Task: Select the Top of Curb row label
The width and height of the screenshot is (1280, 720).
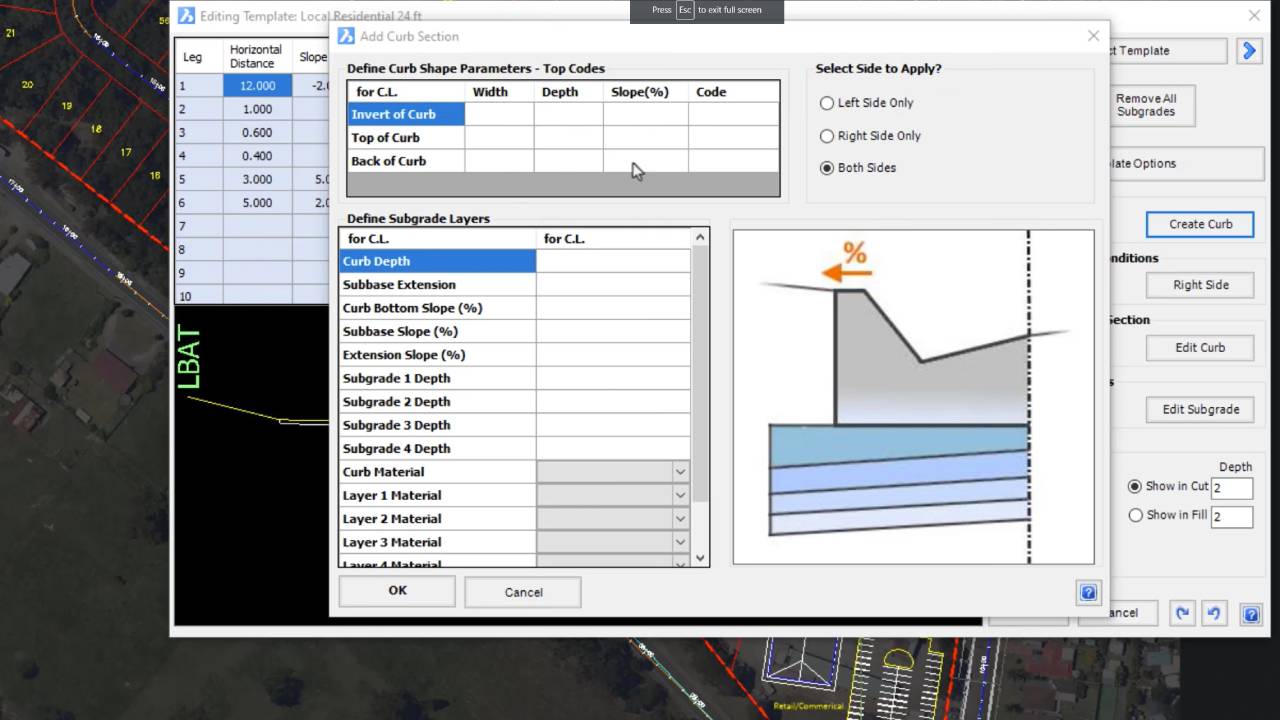Action: (x=406, y=138)
